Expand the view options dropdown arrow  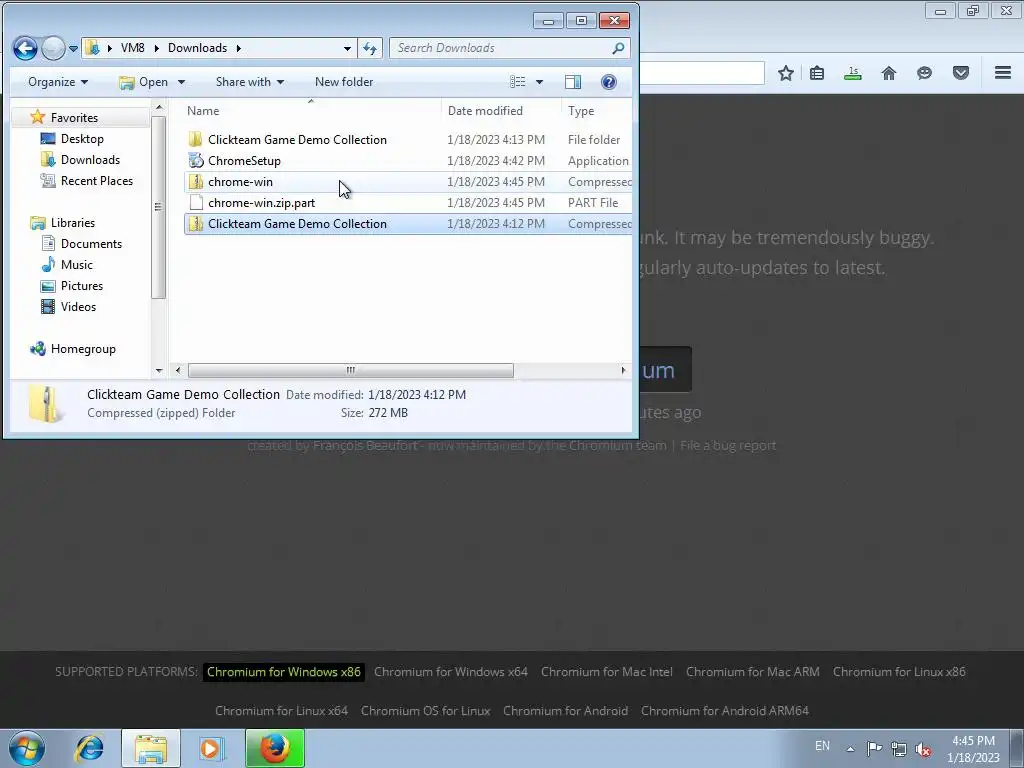539,82
